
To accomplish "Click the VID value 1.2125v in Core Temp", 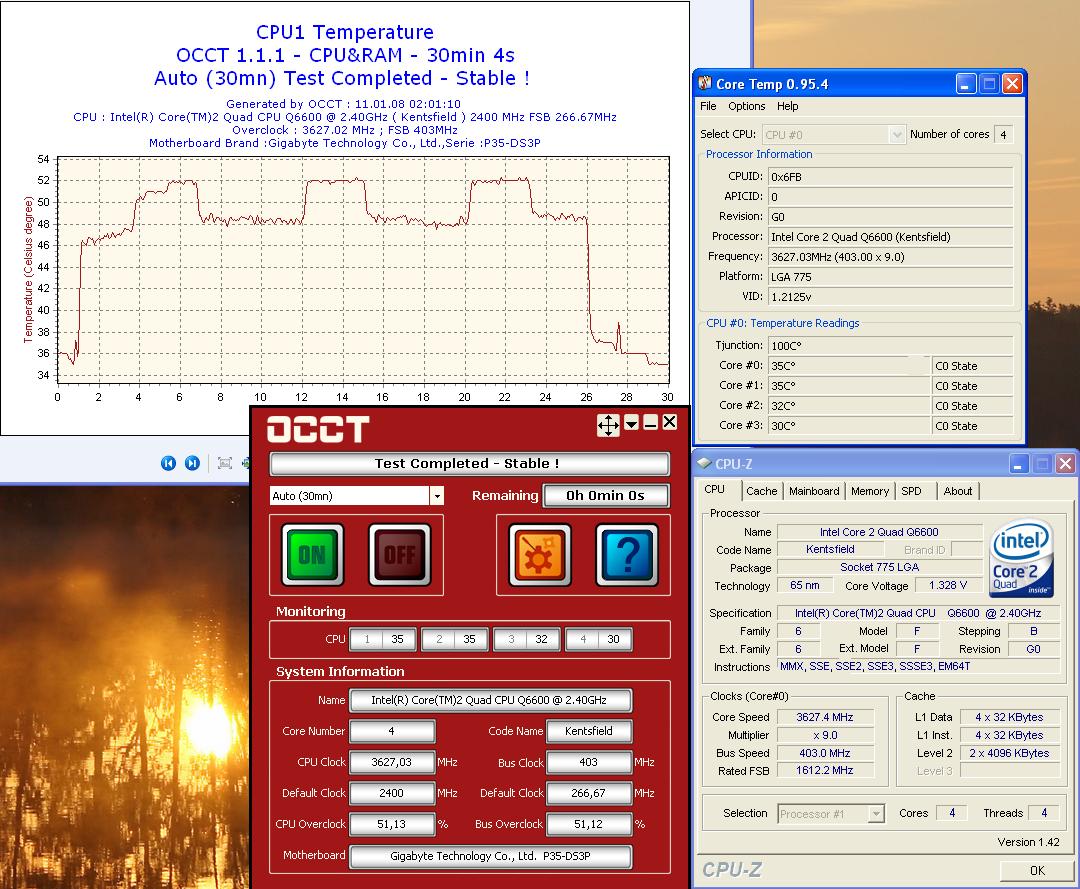I will [891, 297].
